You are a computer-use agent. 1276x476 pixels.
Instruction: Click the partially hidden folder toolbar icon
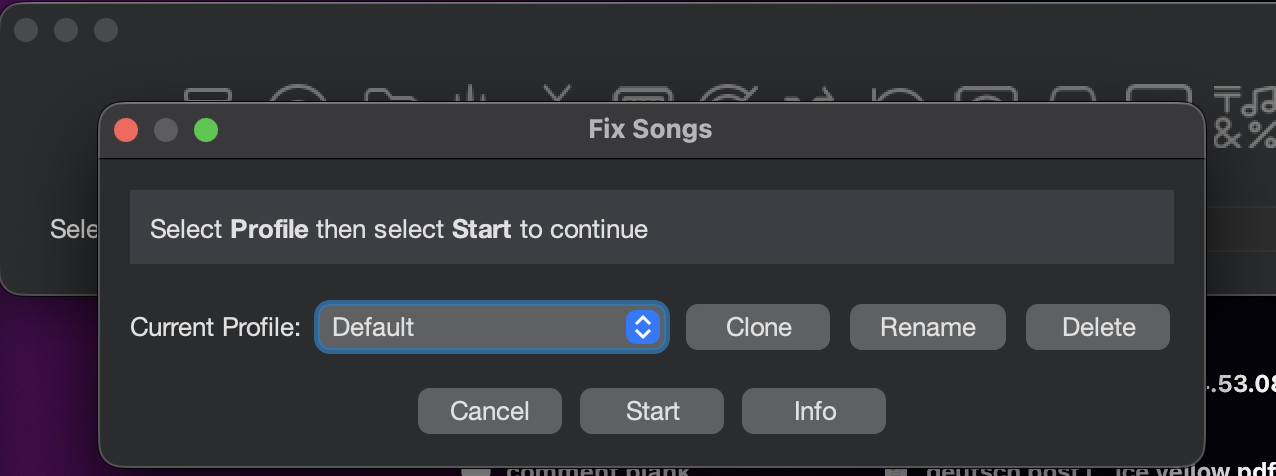click(x=390, y=96)
